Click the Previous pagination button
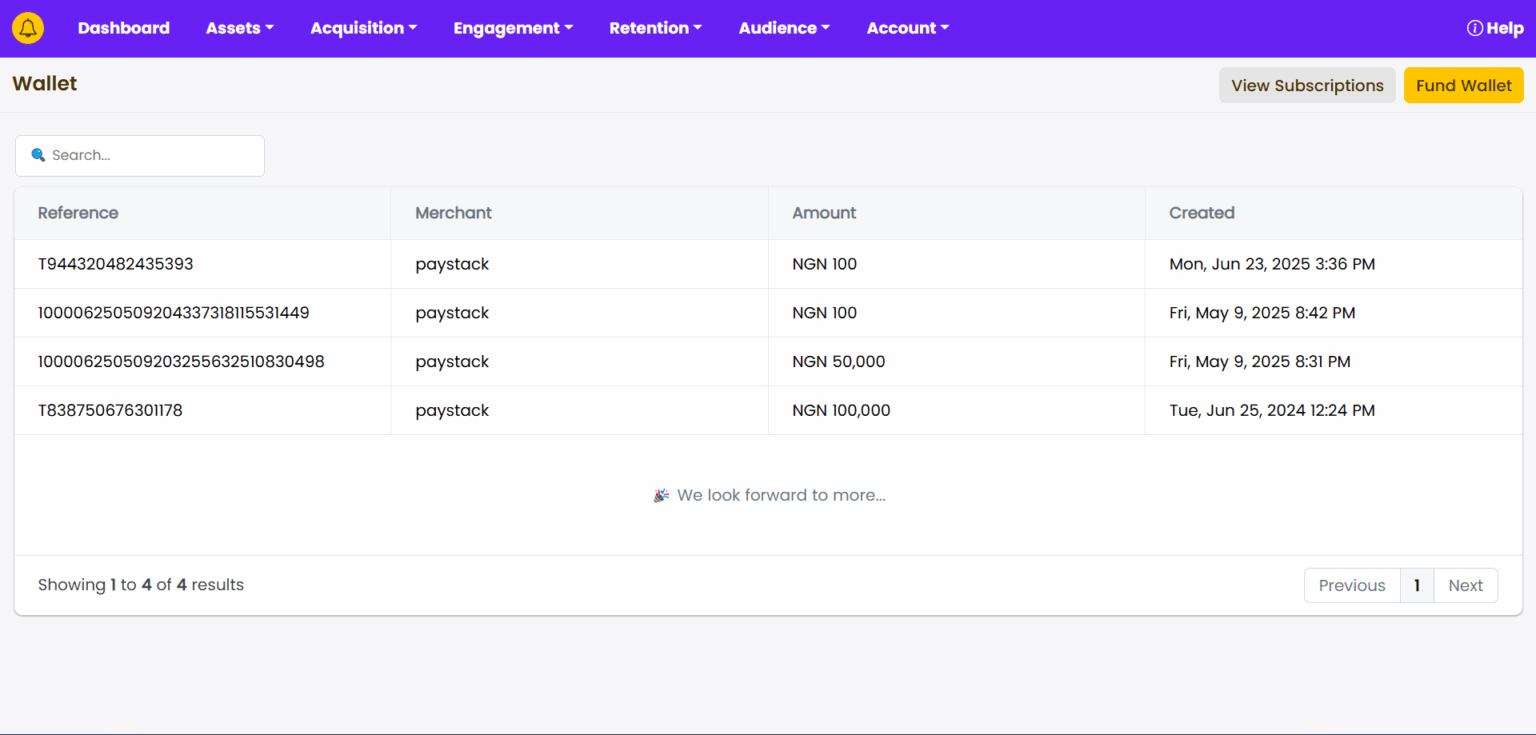 pyautogui.click(x=1351, y=585)
